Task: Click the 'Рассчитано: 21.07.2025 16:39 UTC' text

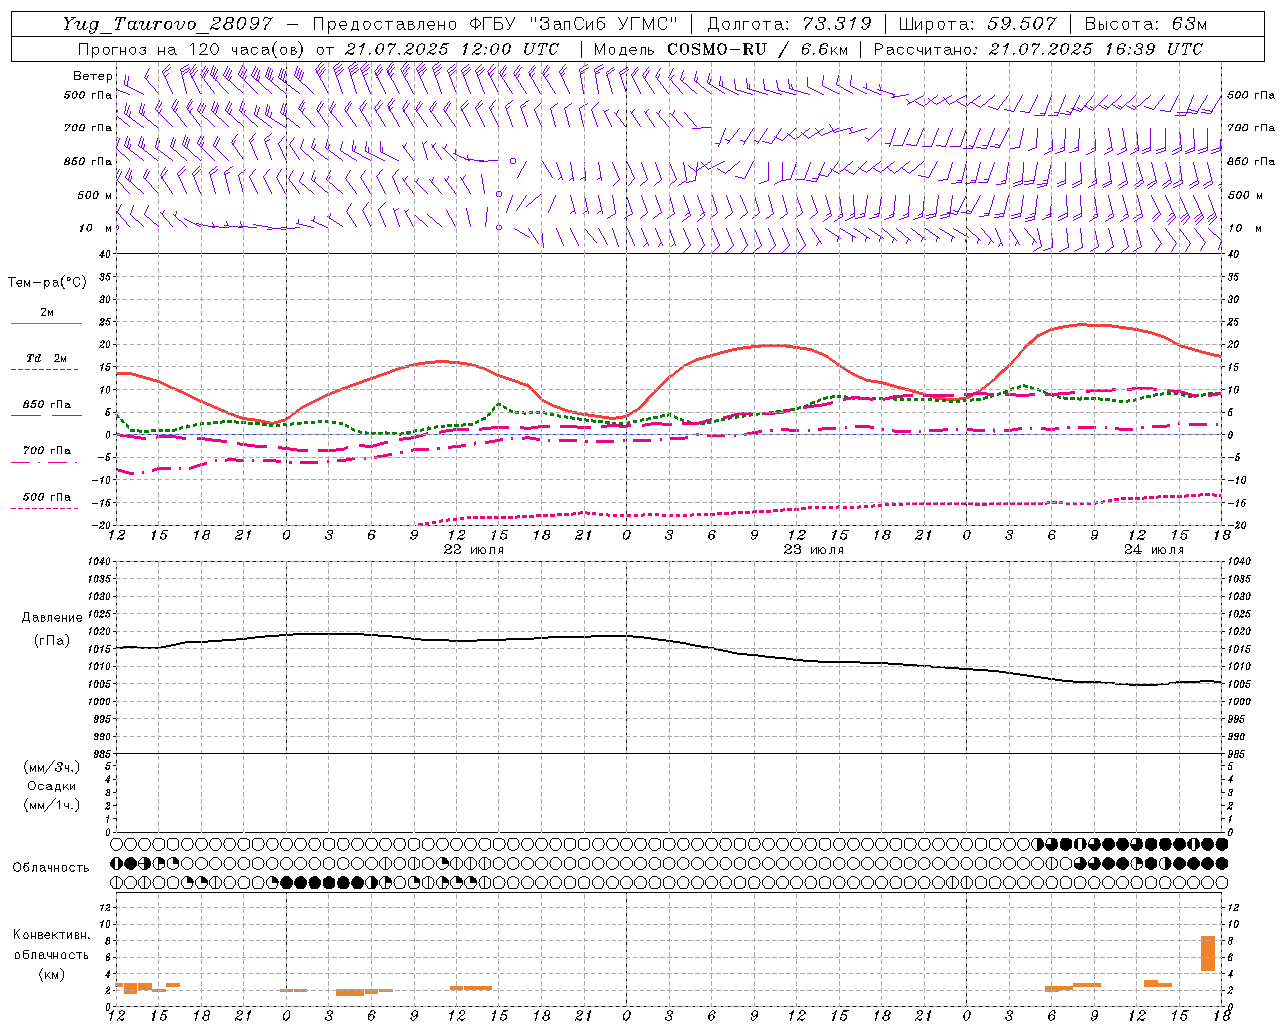Action: [1038, 49]
